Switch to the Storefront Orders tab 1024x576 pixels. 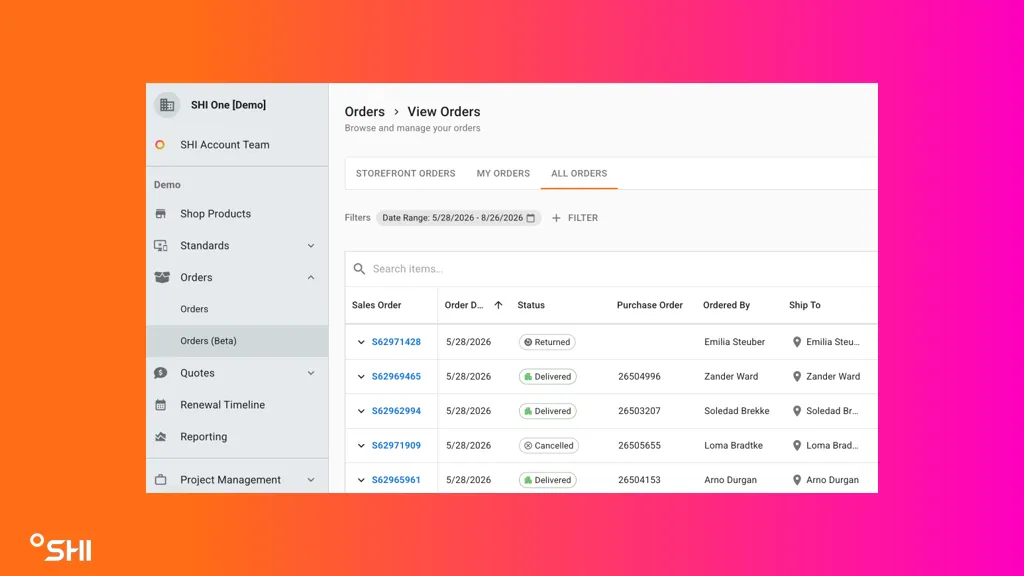(x=406, y=174)
